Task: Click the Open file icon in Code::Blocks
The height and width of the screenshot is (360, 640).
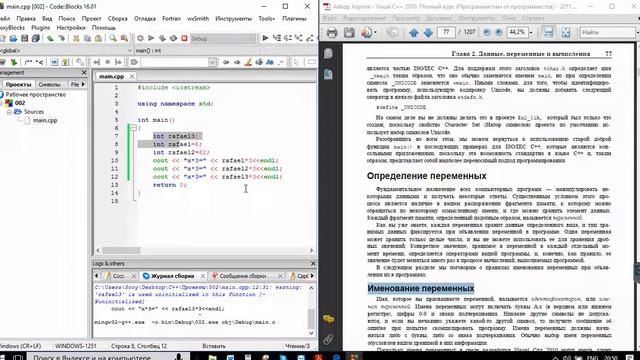Action: click(x=13, y=38)
